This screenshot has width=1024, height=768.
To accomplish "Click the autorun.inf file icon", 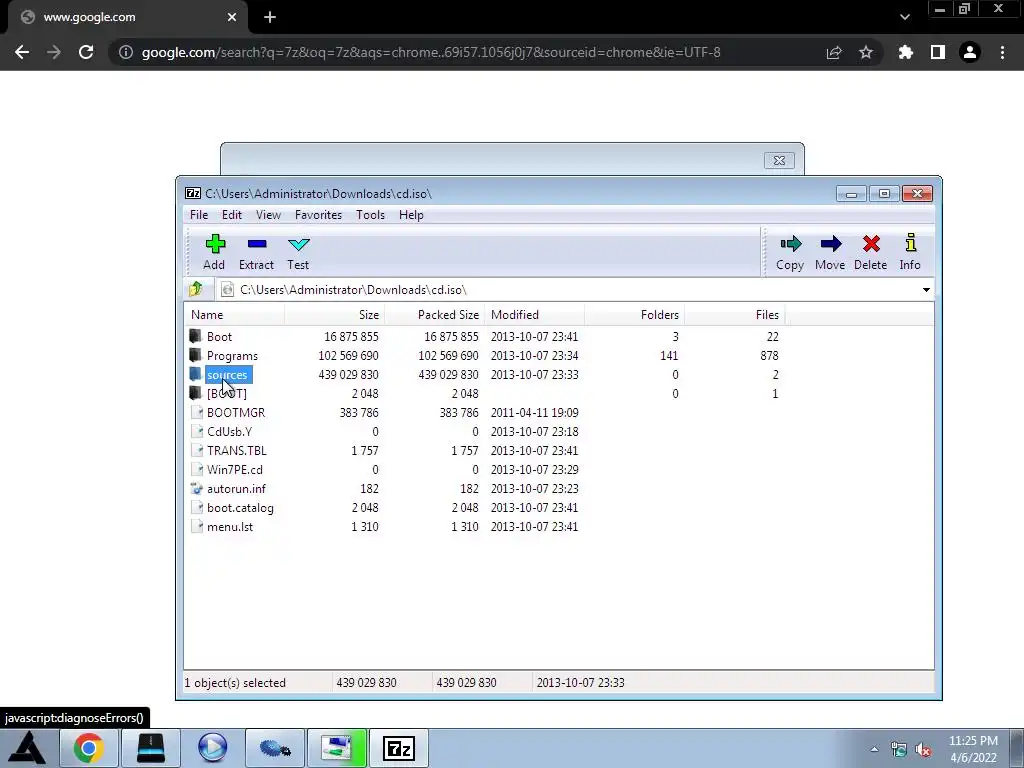I will [x=196, y=488].
